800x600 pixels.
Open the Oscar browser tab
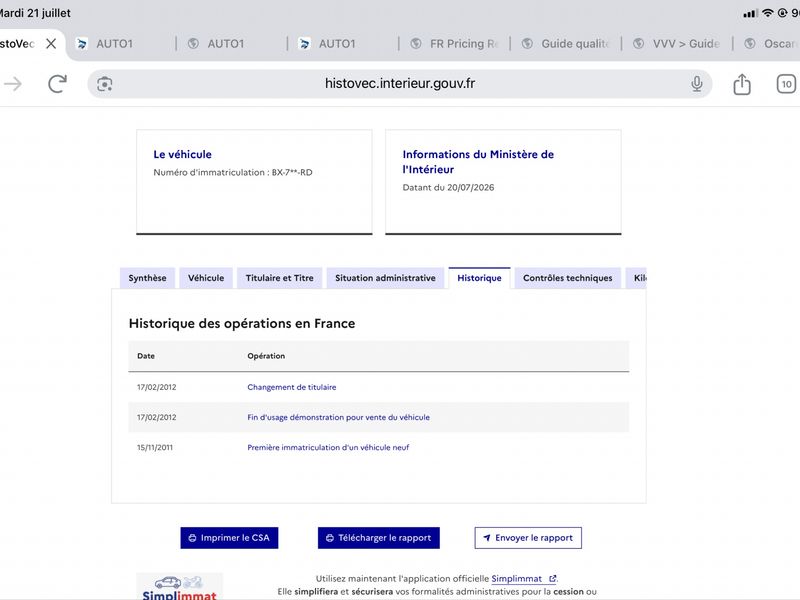click(x=769, y=44)
